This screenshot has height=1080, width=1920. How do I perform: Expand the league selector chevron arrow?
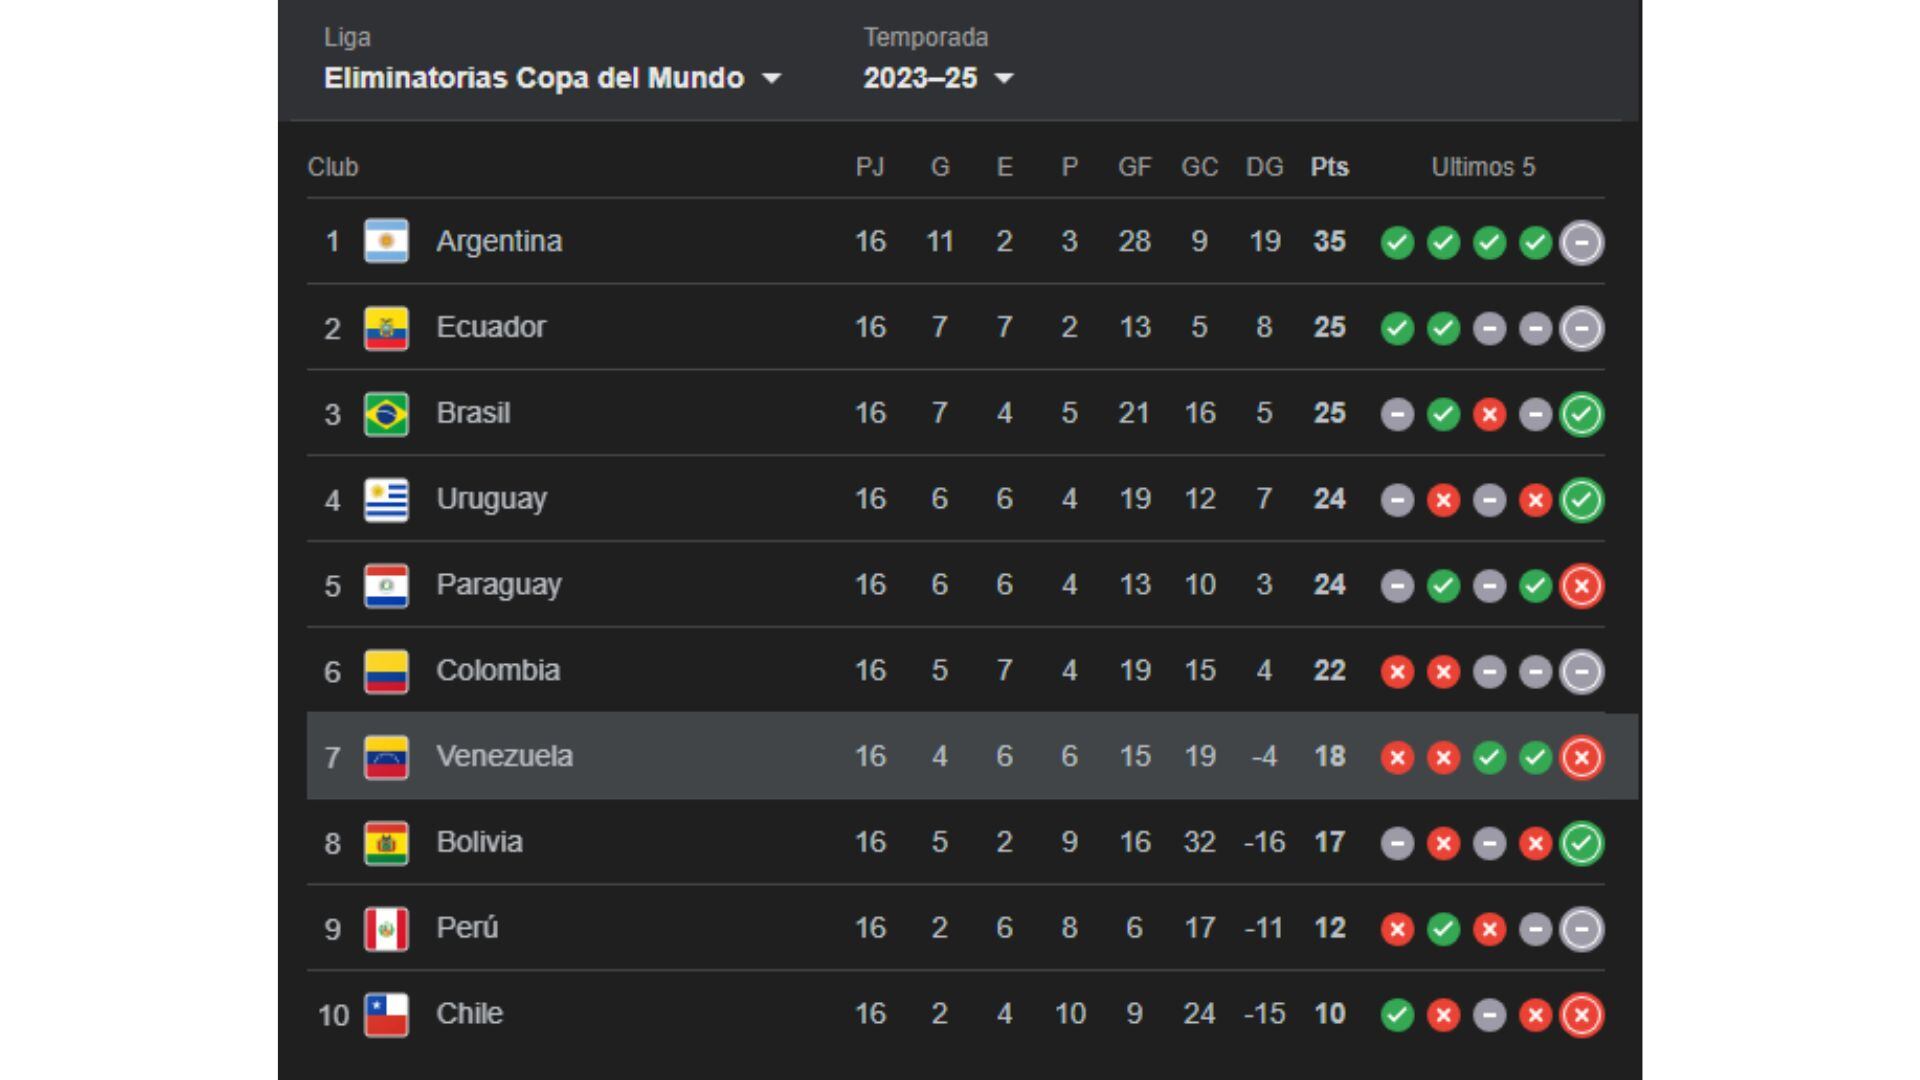pos(773,79)
